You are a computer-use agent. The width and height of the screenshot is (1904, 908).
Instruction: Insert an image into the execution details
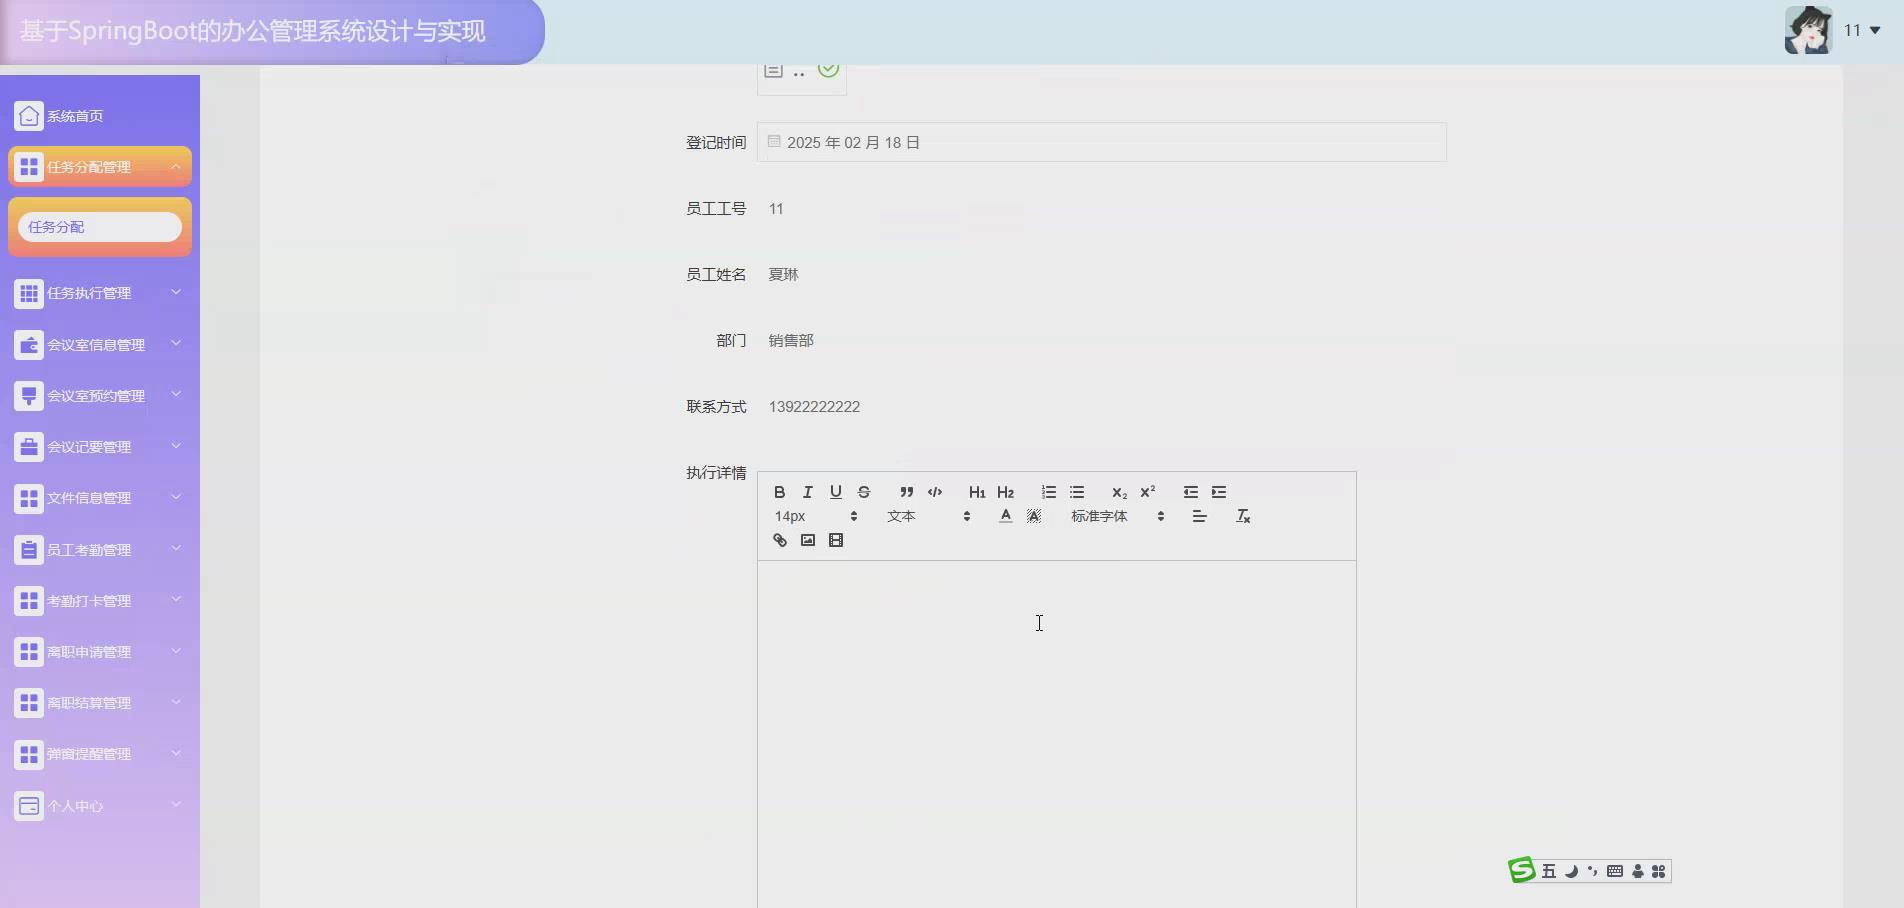pos(807,540)
